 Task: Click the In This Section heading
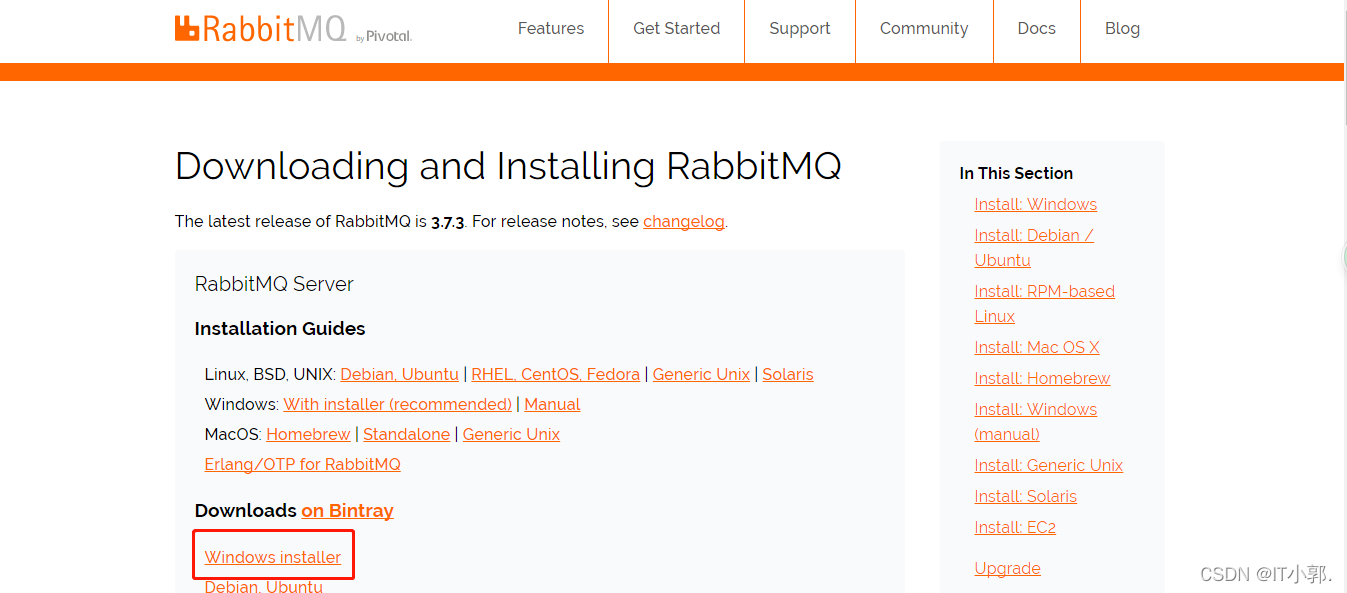[x=1016, y=173]
